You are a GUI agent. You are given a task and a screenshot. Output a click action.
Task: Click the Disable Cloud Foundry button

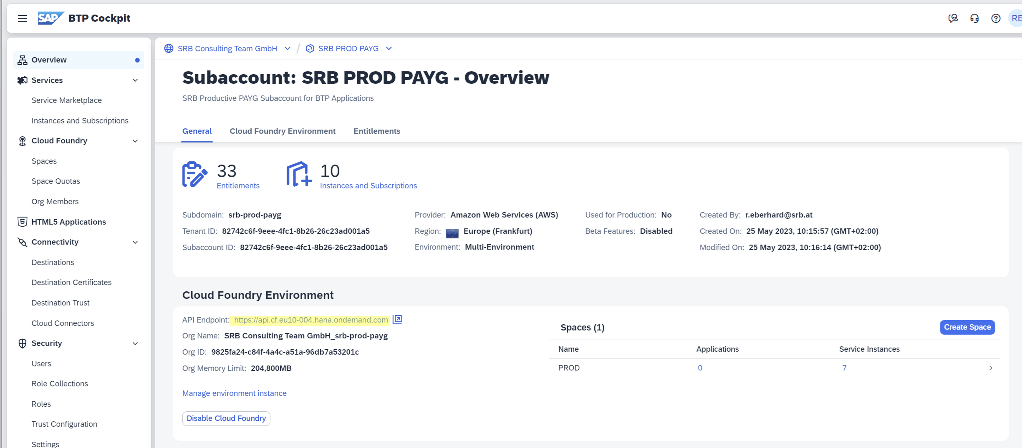226,418
